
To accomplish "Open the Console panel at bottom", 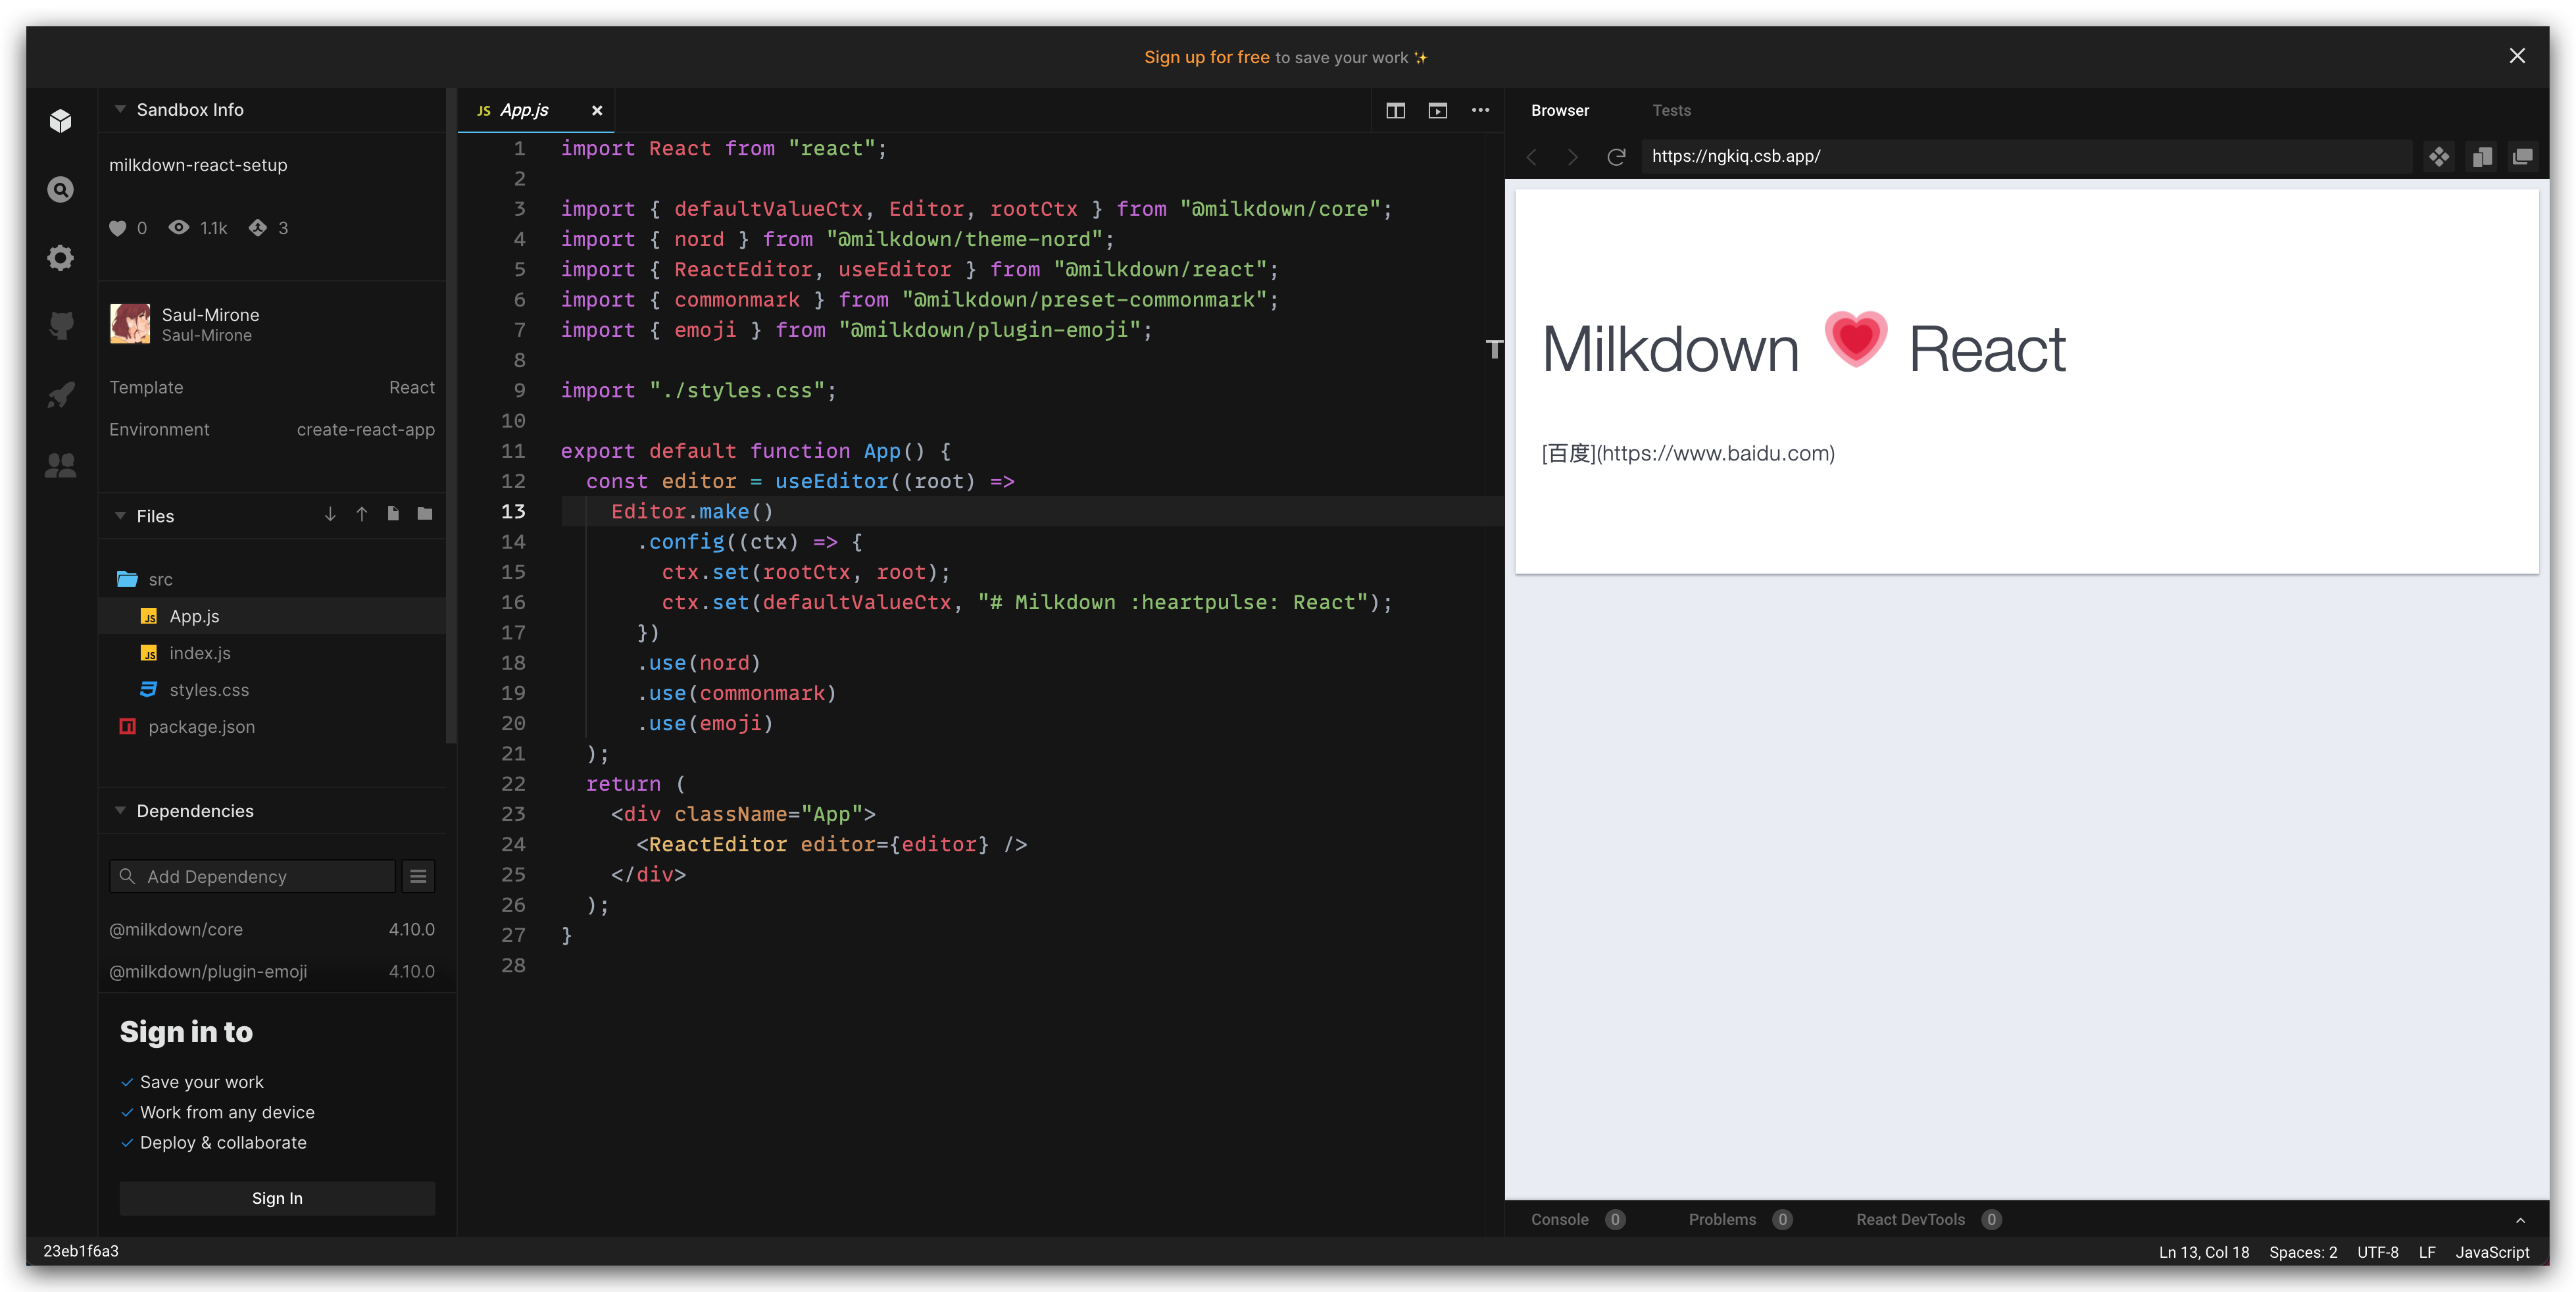I will coord(1560,1219).
